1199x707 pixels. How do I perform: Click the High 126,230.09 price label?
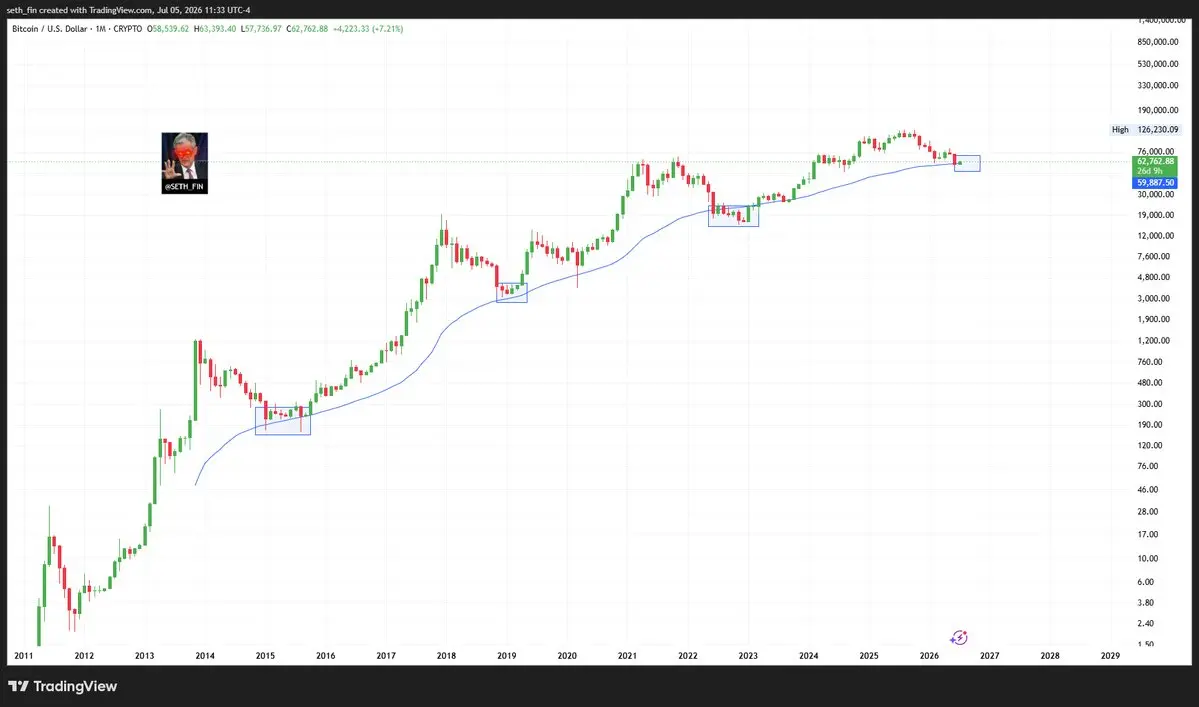point(1145,130)
